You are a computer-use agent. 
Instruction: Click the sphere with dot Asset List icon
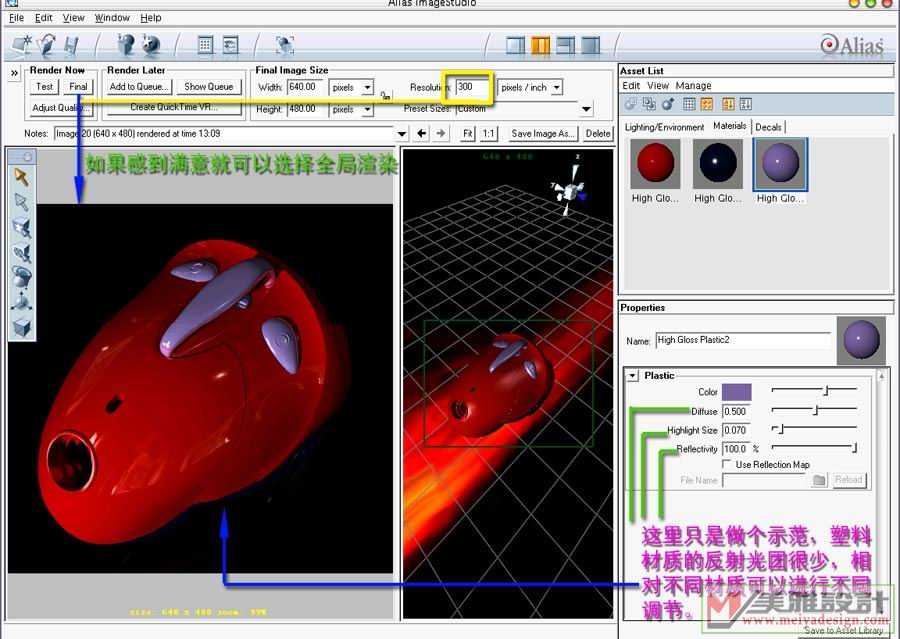(668, 104)
